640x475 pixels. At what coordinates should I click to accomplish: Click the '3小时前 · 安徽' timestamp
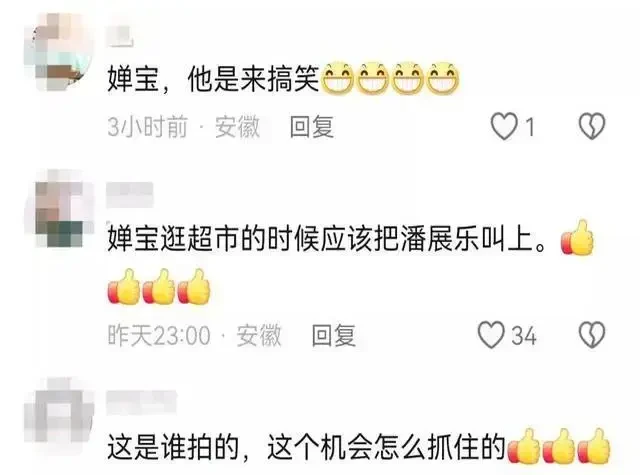point(184,127)
